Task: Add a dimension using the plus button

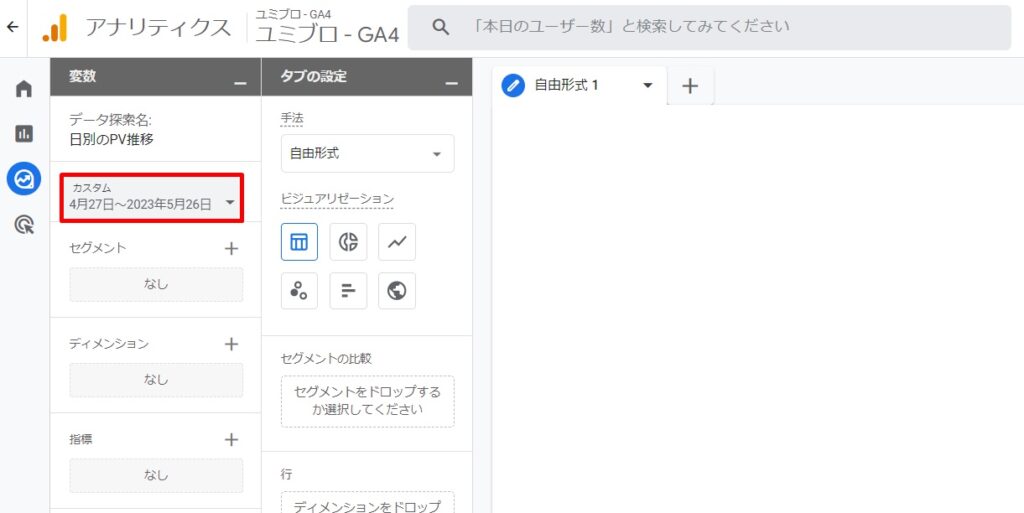Action: click(231, 344)
